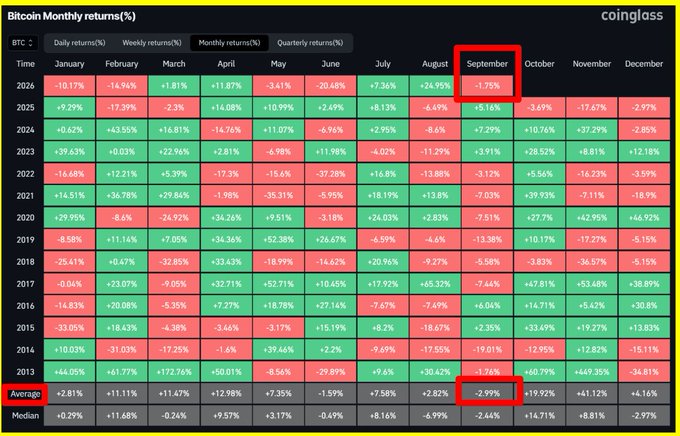Click the 2017 August cell +65.32%

point(435,284)
